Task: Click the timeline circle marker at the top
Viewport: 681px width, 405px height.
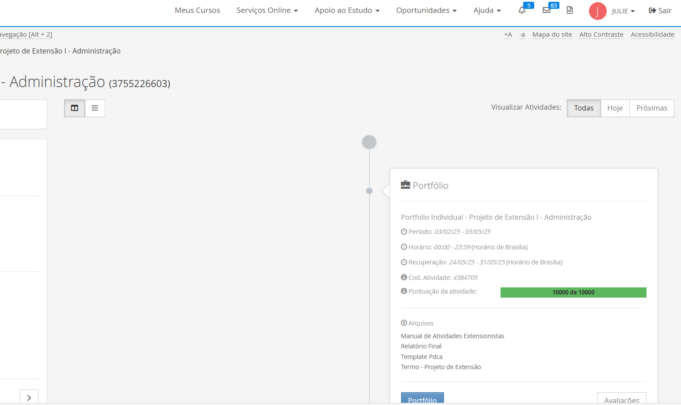Action: 369,142
